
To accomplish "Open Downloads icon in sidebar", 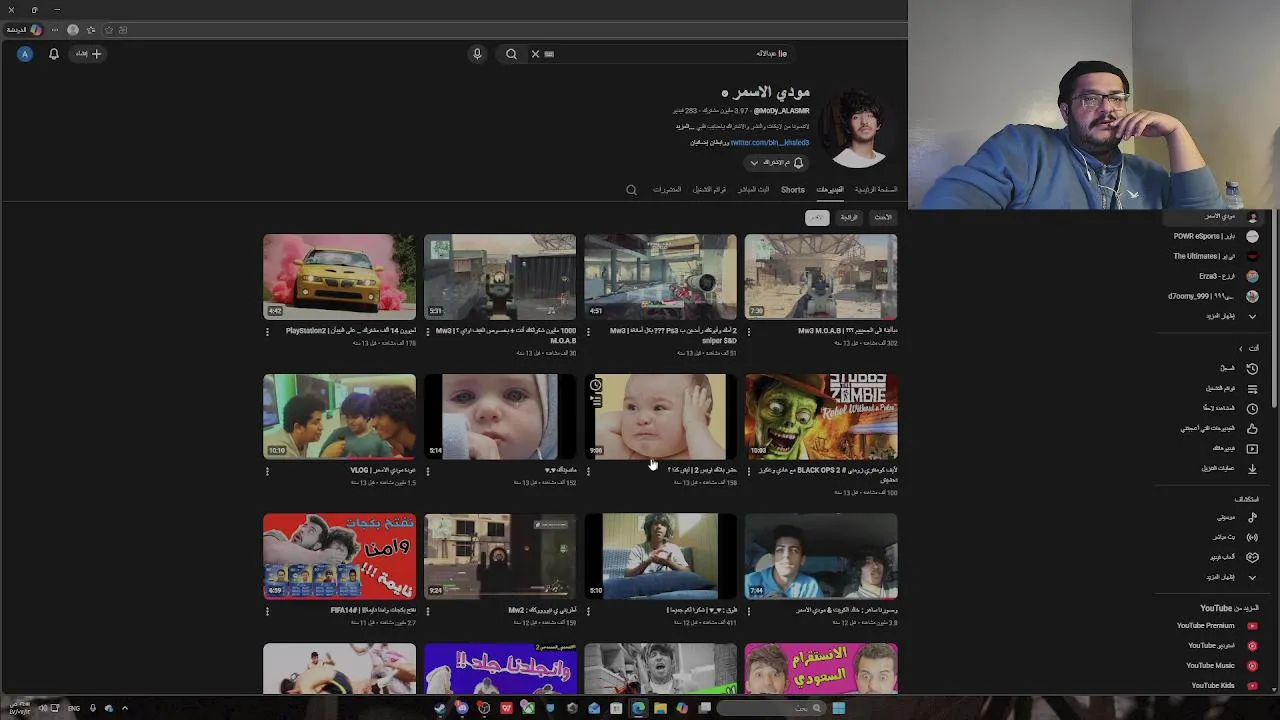I will click(x=1252, y=468).
